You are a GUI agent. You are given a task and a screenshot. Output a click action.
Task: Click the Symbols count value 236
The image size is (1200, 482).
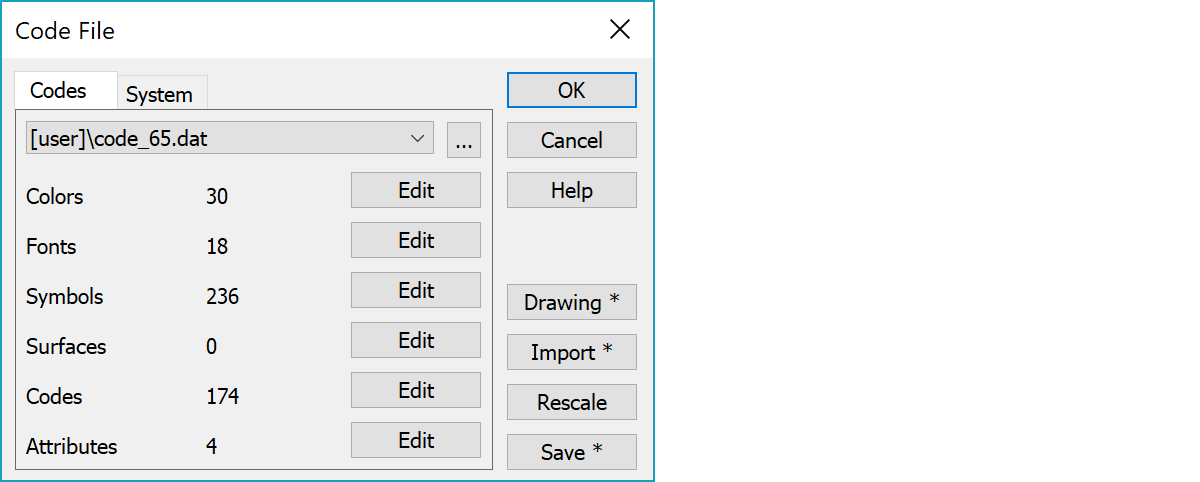[222, 297]
